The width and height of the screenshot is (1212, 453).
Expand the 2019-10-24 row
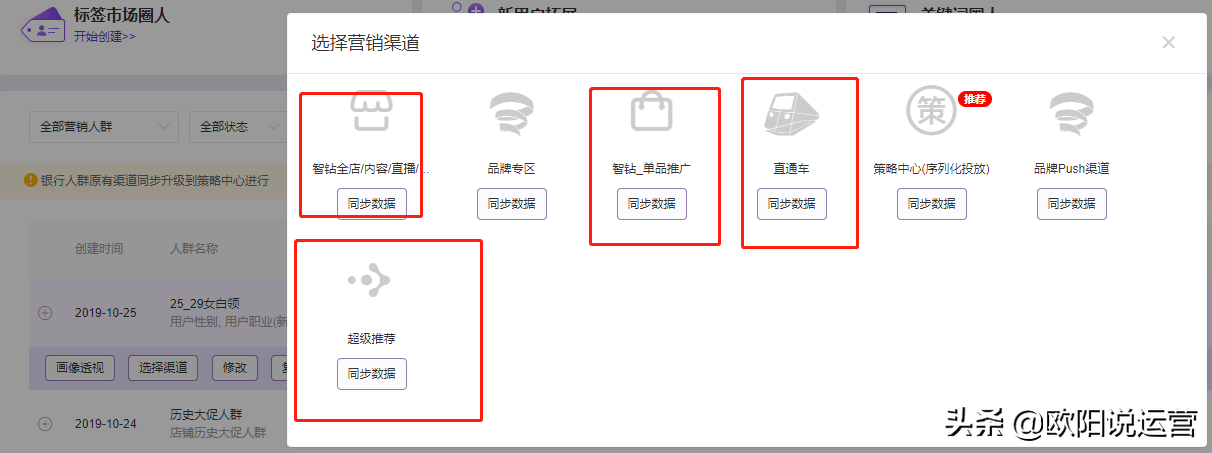click(45, 424)
